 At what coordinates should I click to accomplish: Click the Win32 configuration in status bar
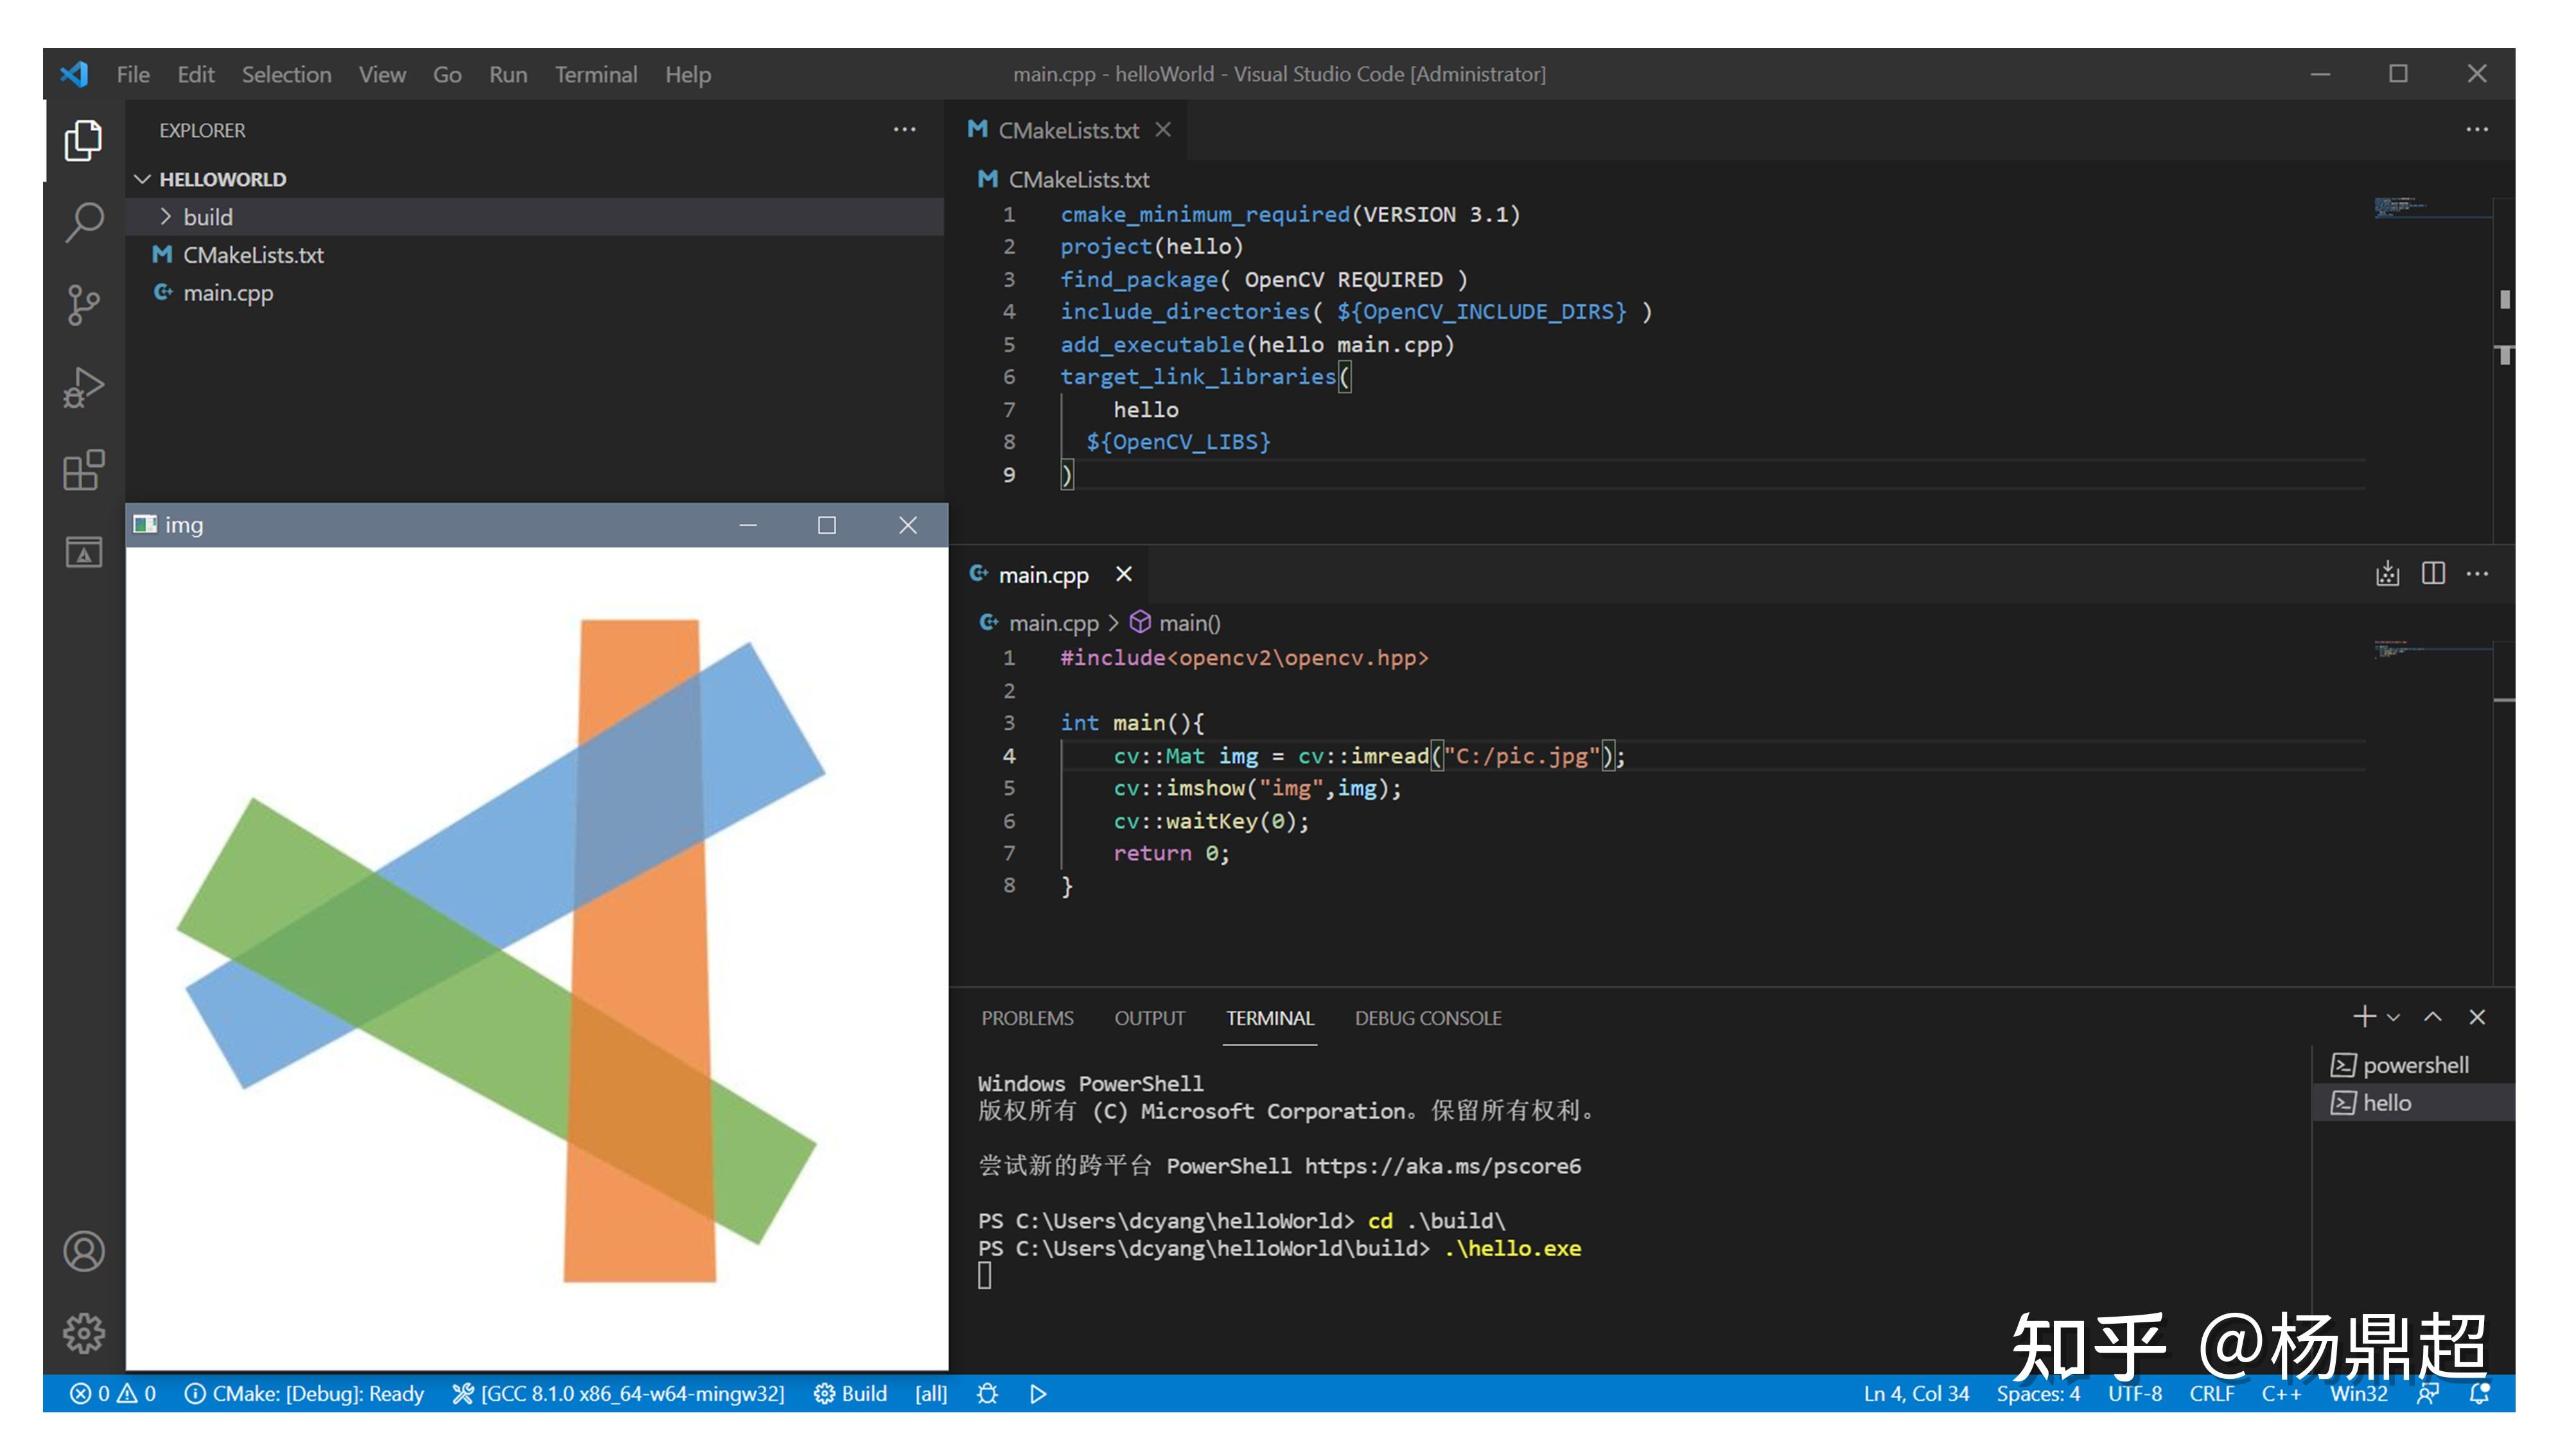[x=2358, y=1394]
